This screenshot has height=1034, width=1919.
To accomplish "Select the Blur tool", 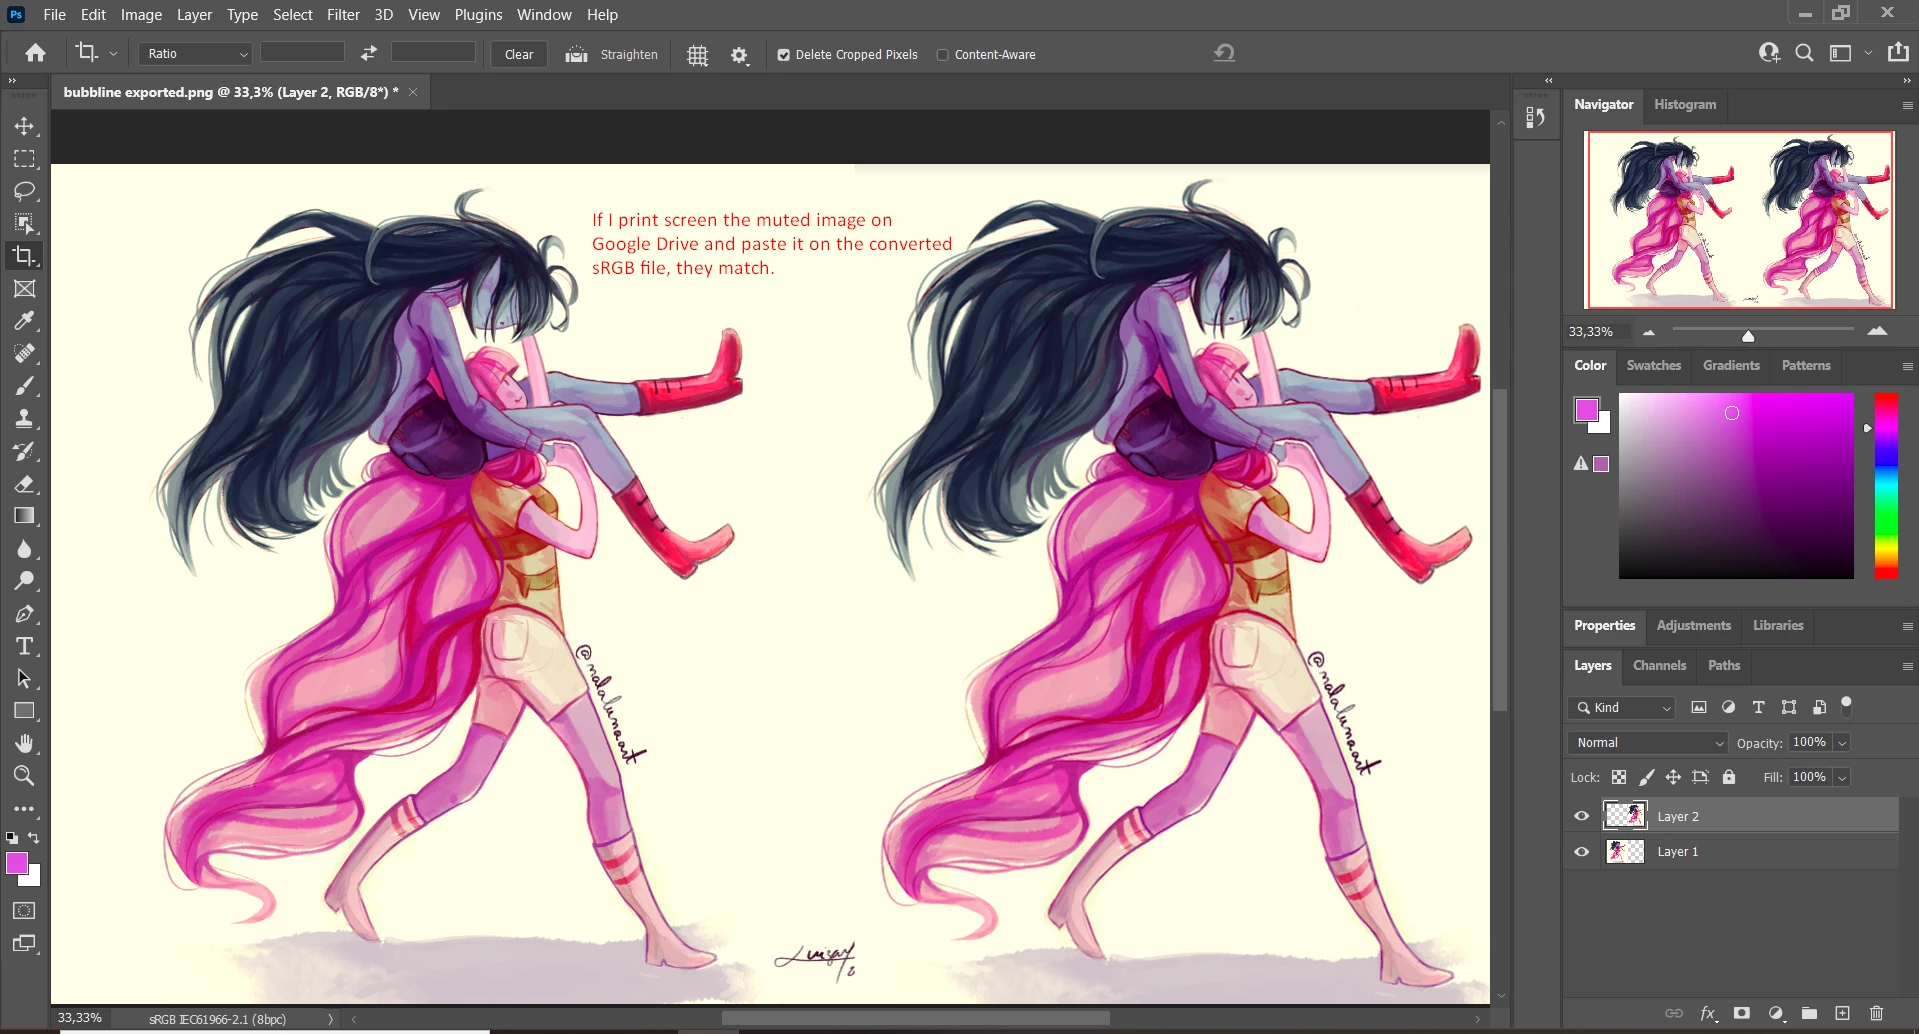I will point(24,549).
